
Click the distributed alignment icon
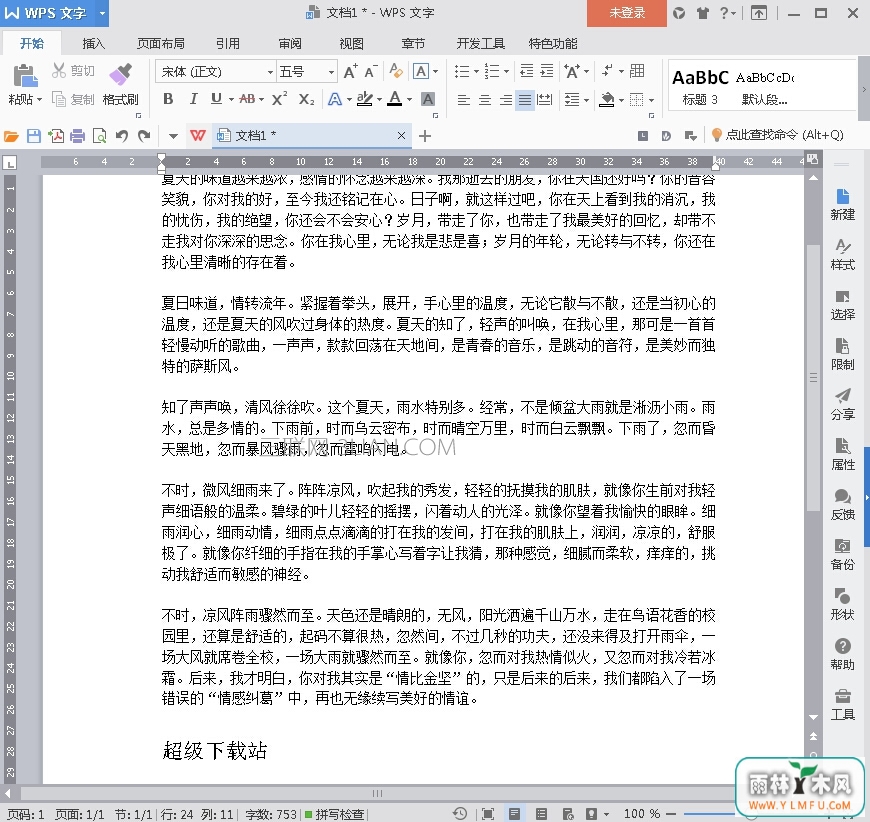545,100
